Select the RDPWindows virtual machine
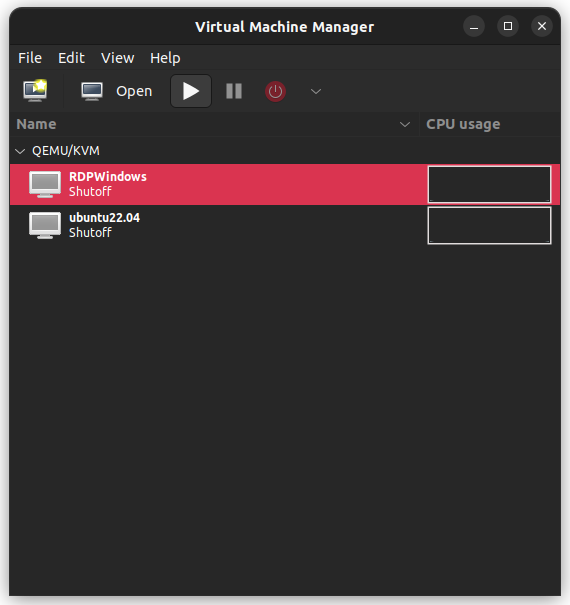The image size is (570, 605). pos(285,184)
